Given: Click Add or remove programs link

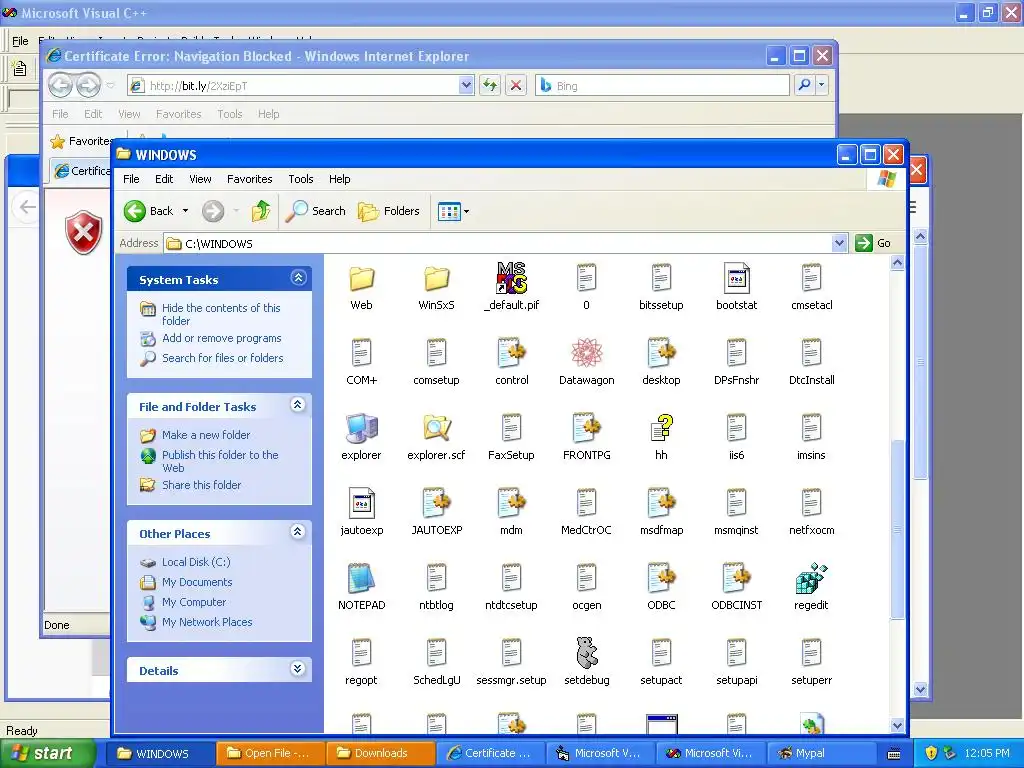Looking at the screenshot, I should [x=221, y=338].
